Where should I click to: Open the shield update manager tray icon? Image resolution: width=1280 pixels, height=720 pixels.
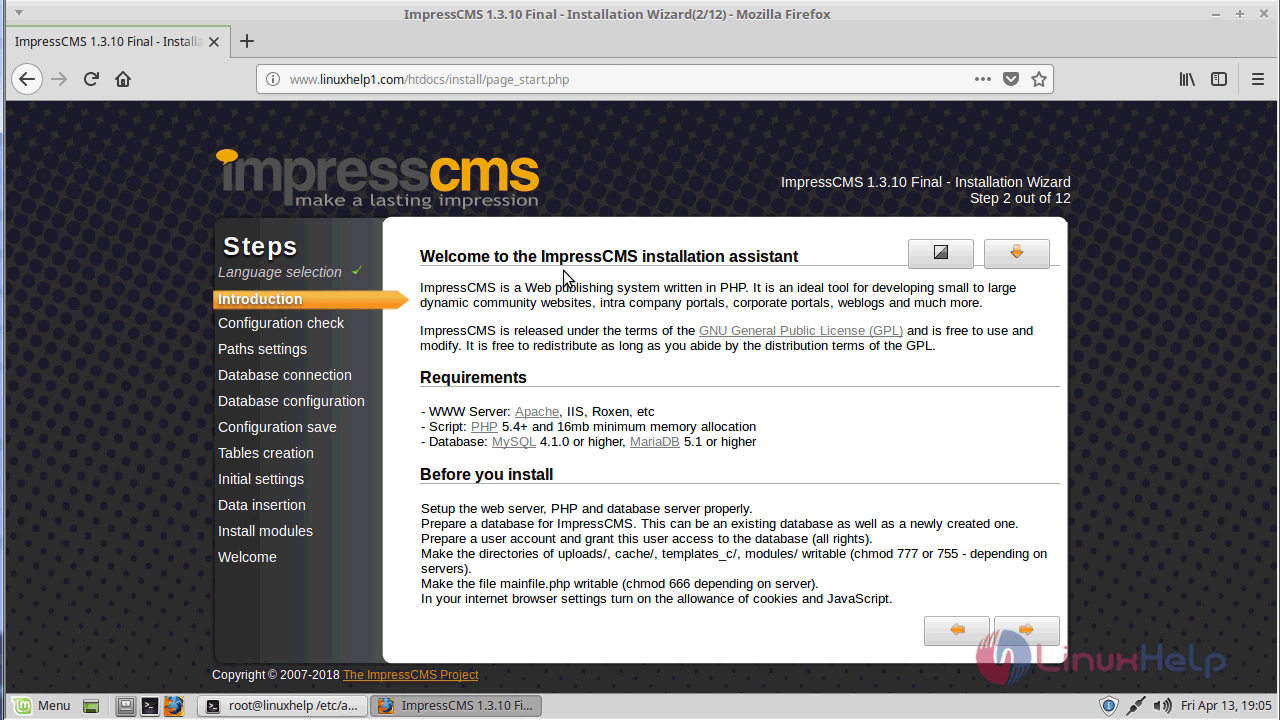click(1108, 706)
